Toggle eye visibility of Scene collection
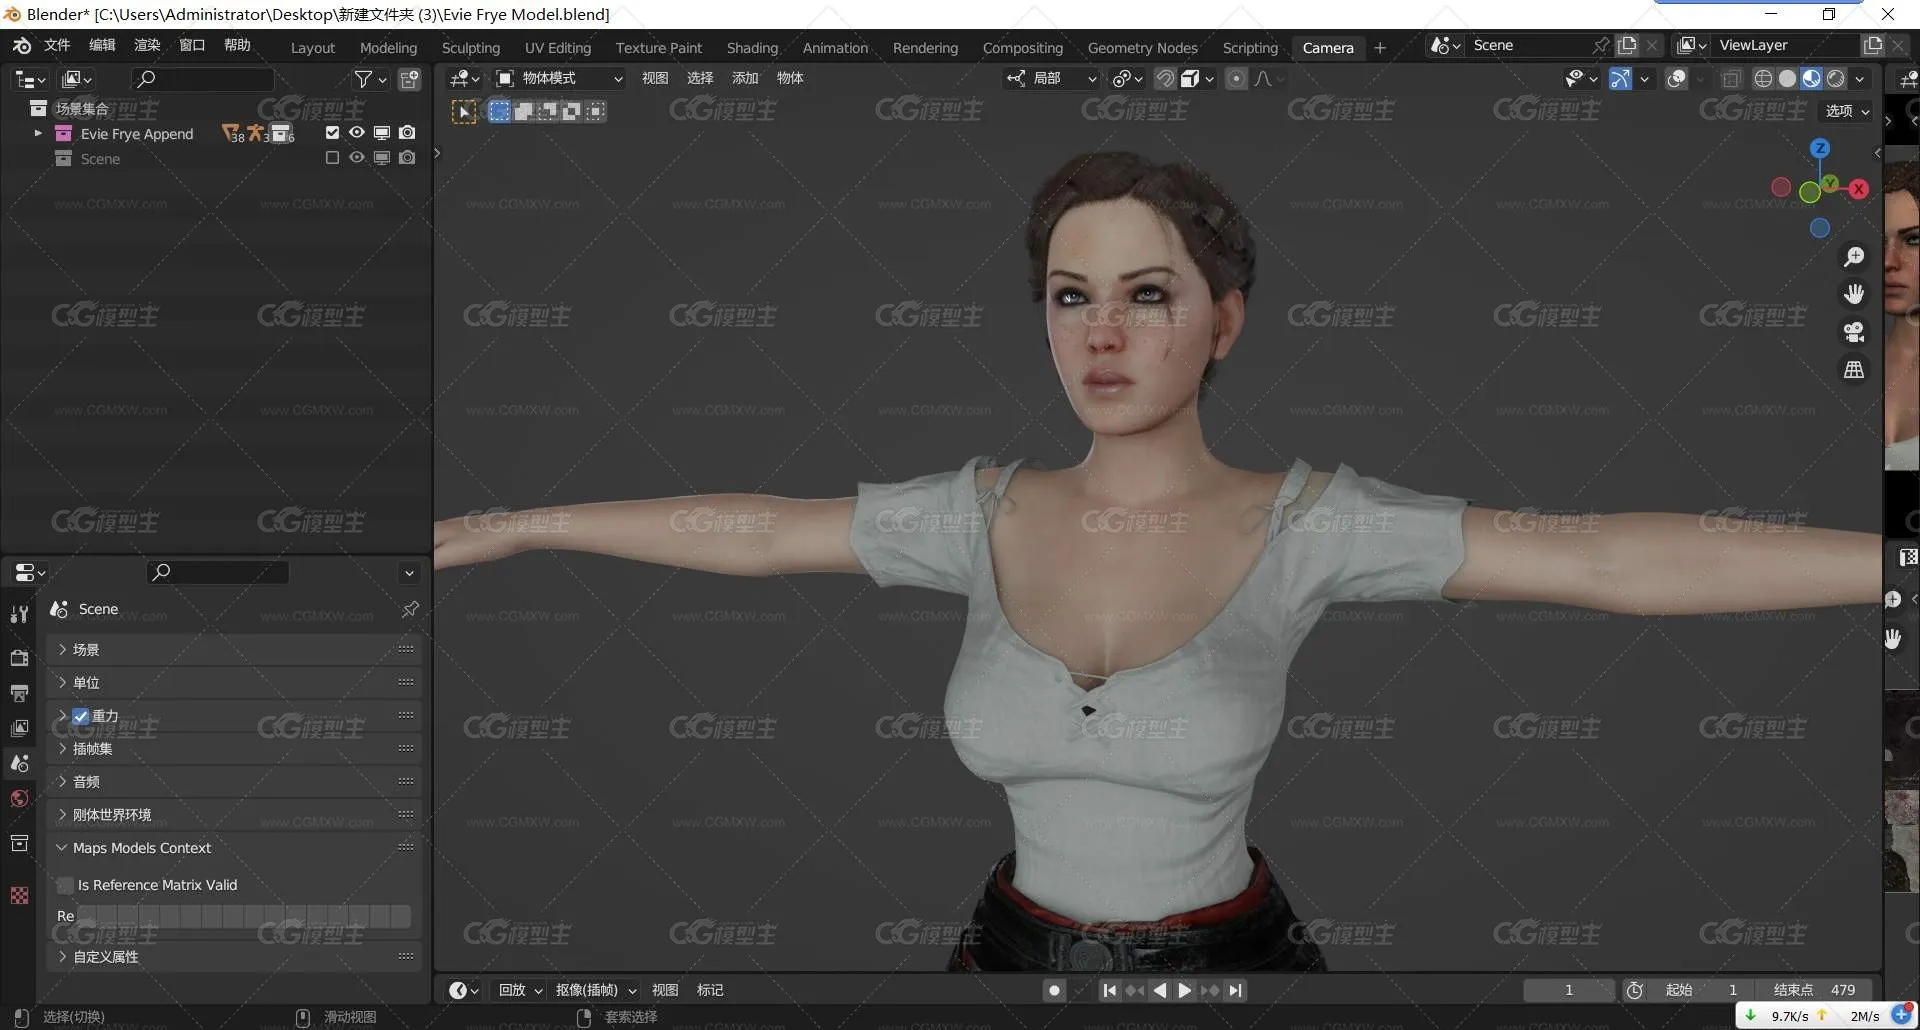 point(357,157)
